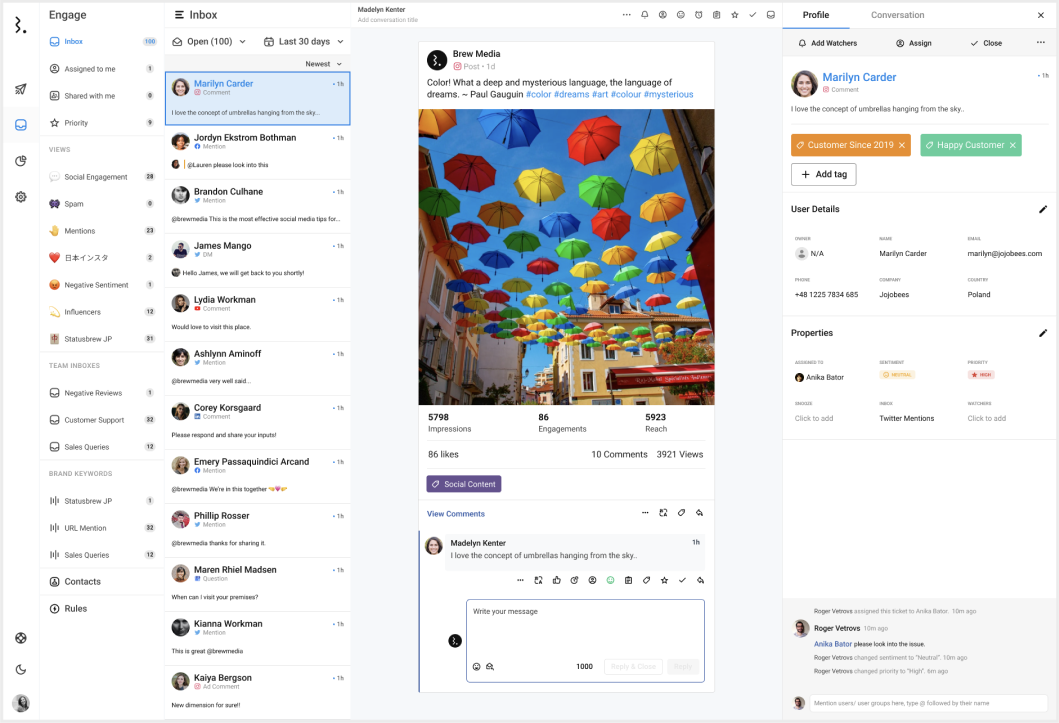Open Jordyn Ekstrom Bothman conversation

point(257,153)
